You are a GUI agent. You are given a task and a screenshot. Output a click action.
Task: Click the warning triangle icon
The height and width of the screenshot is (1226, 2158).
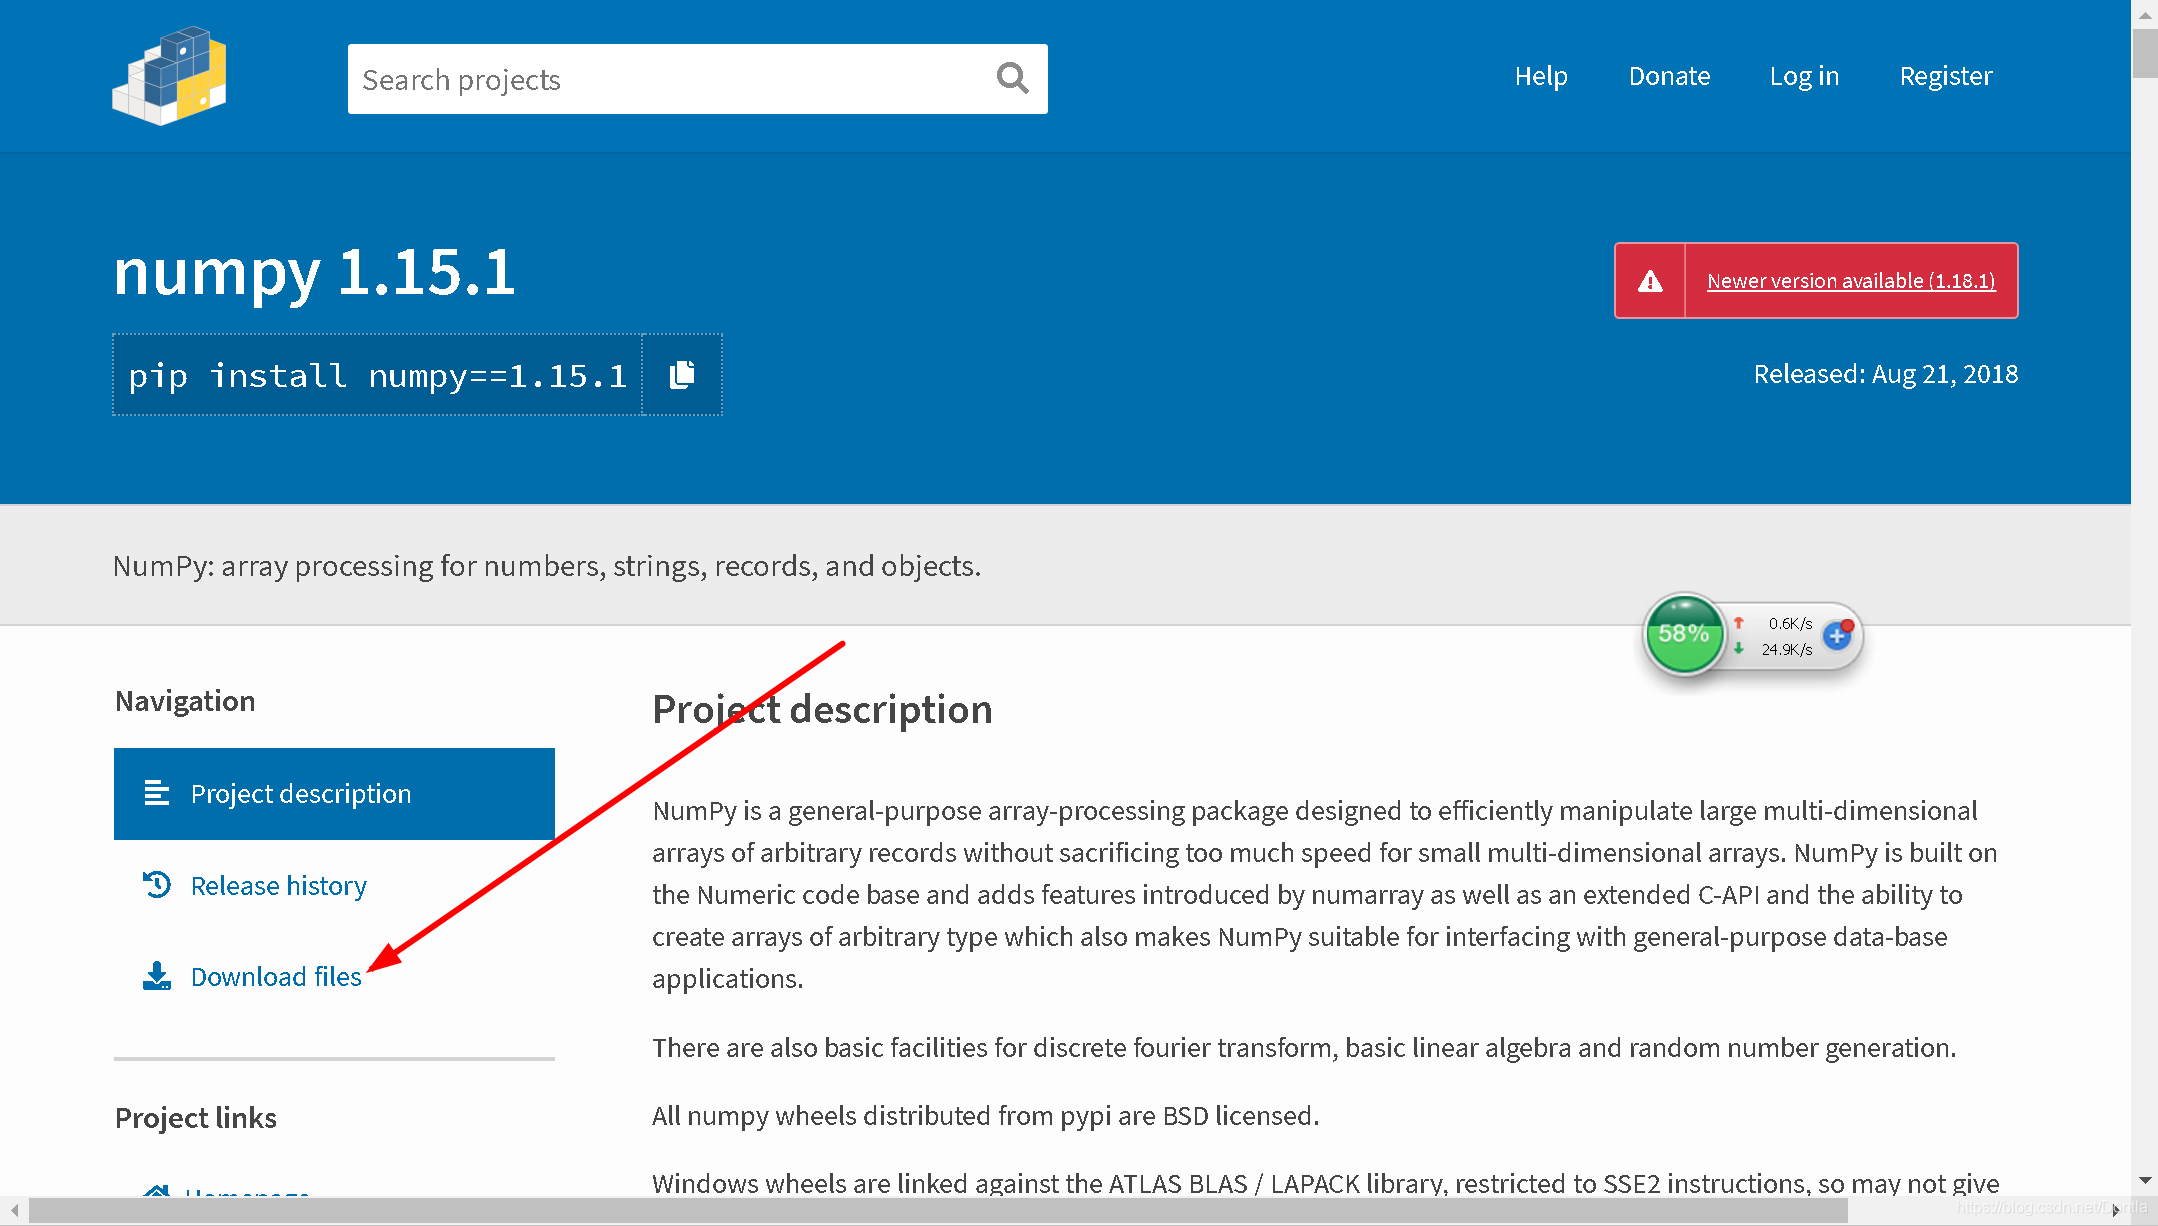click(1650, 281)
